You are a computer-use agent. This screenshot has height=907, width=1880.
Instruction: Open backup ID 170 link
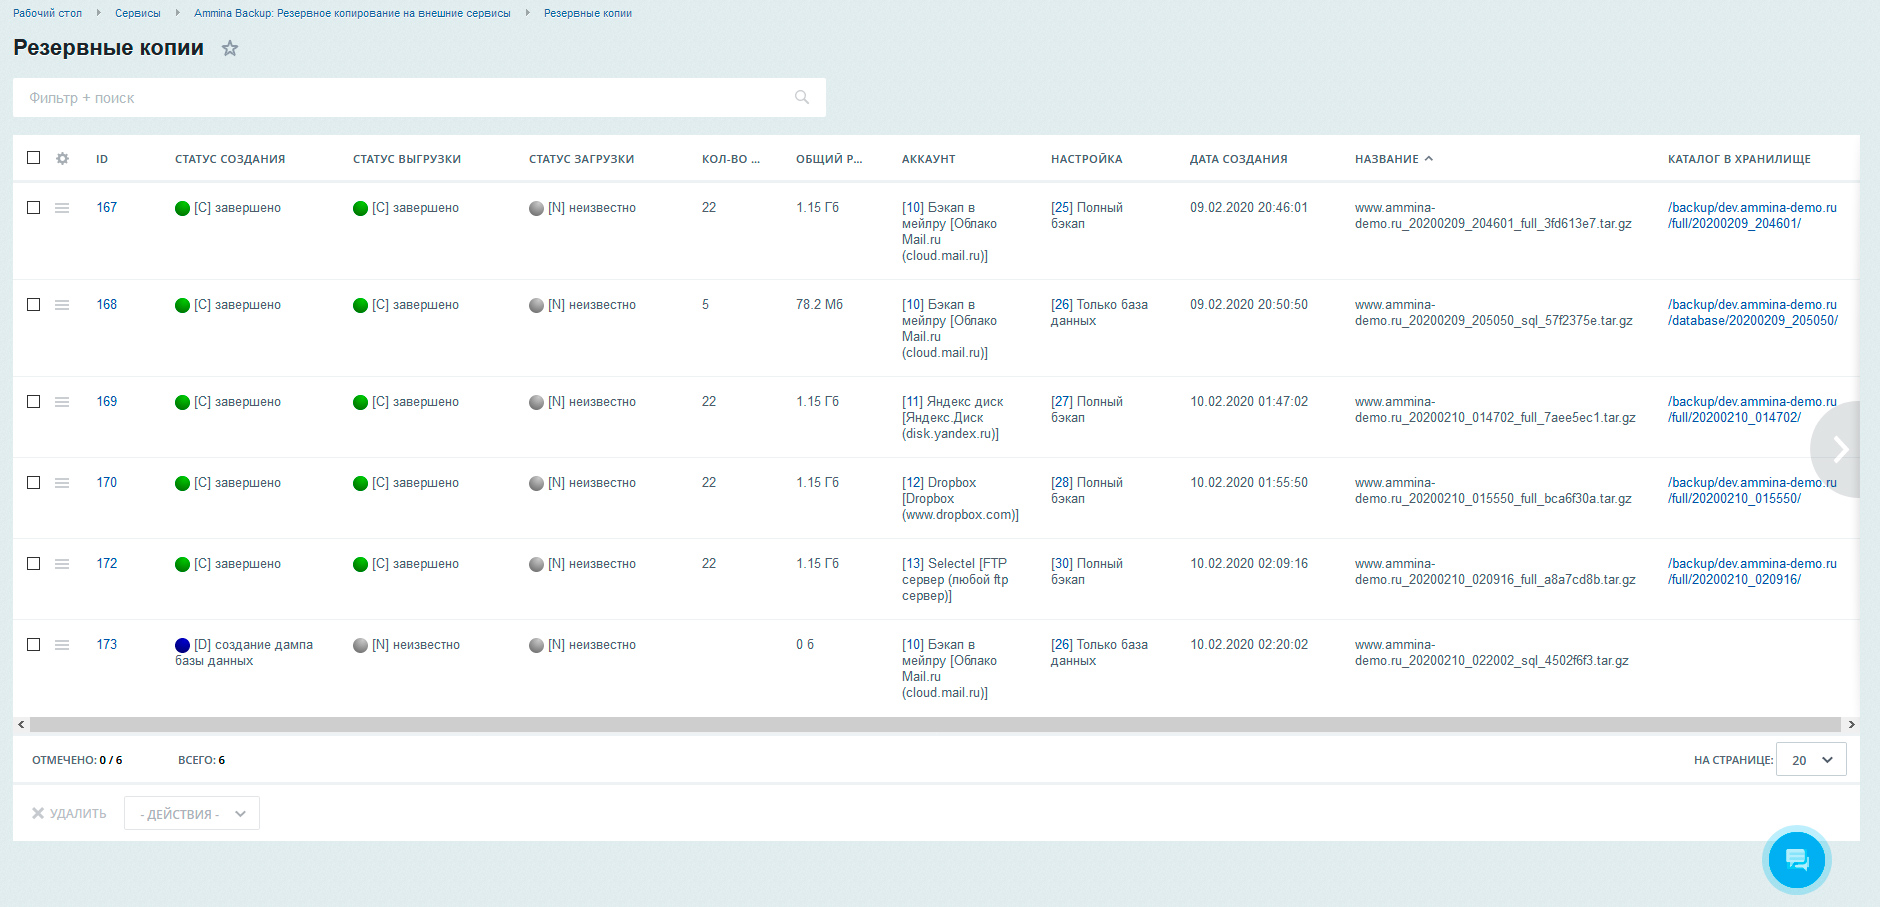click(x=107, y=482)
